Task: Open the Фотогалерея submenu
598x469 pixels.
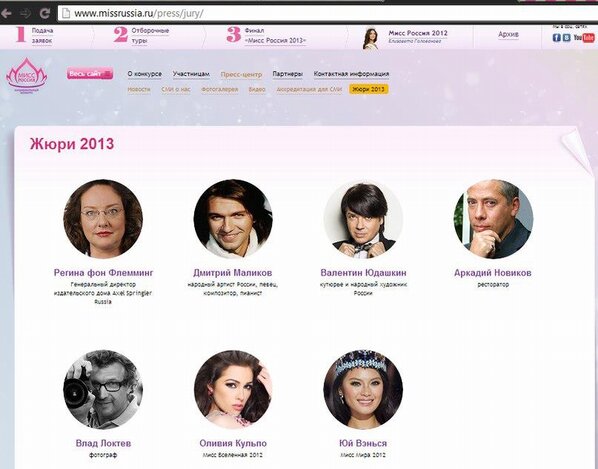Action: click(220, 90)
